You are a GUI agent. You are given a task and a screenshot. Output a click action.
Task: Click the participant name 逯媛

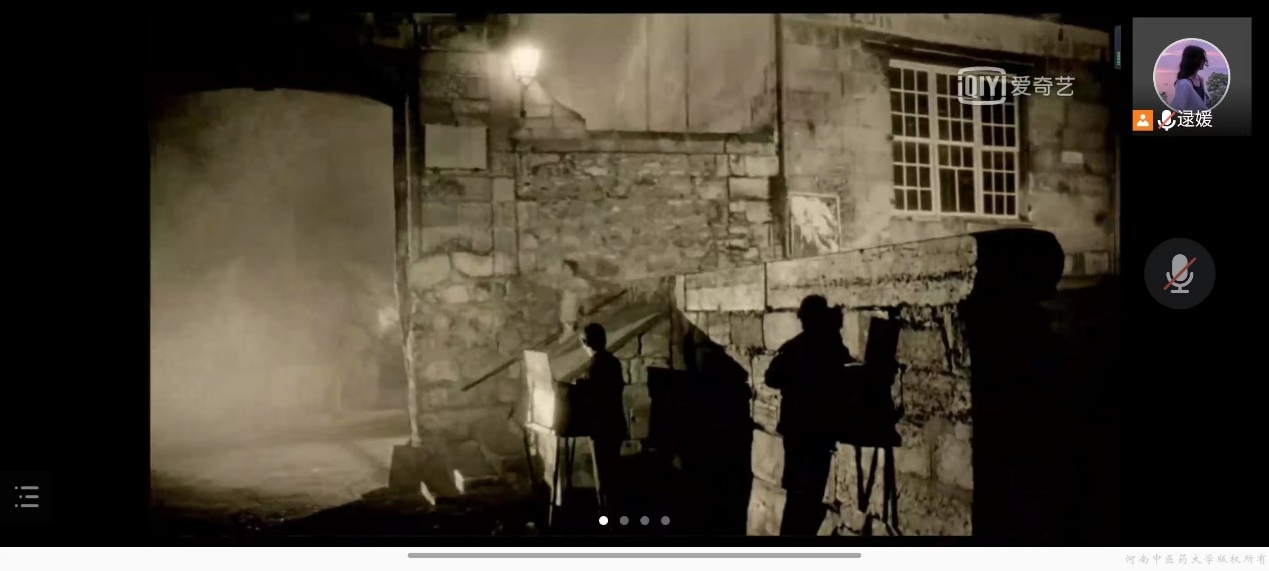(x=1195, y=120)
